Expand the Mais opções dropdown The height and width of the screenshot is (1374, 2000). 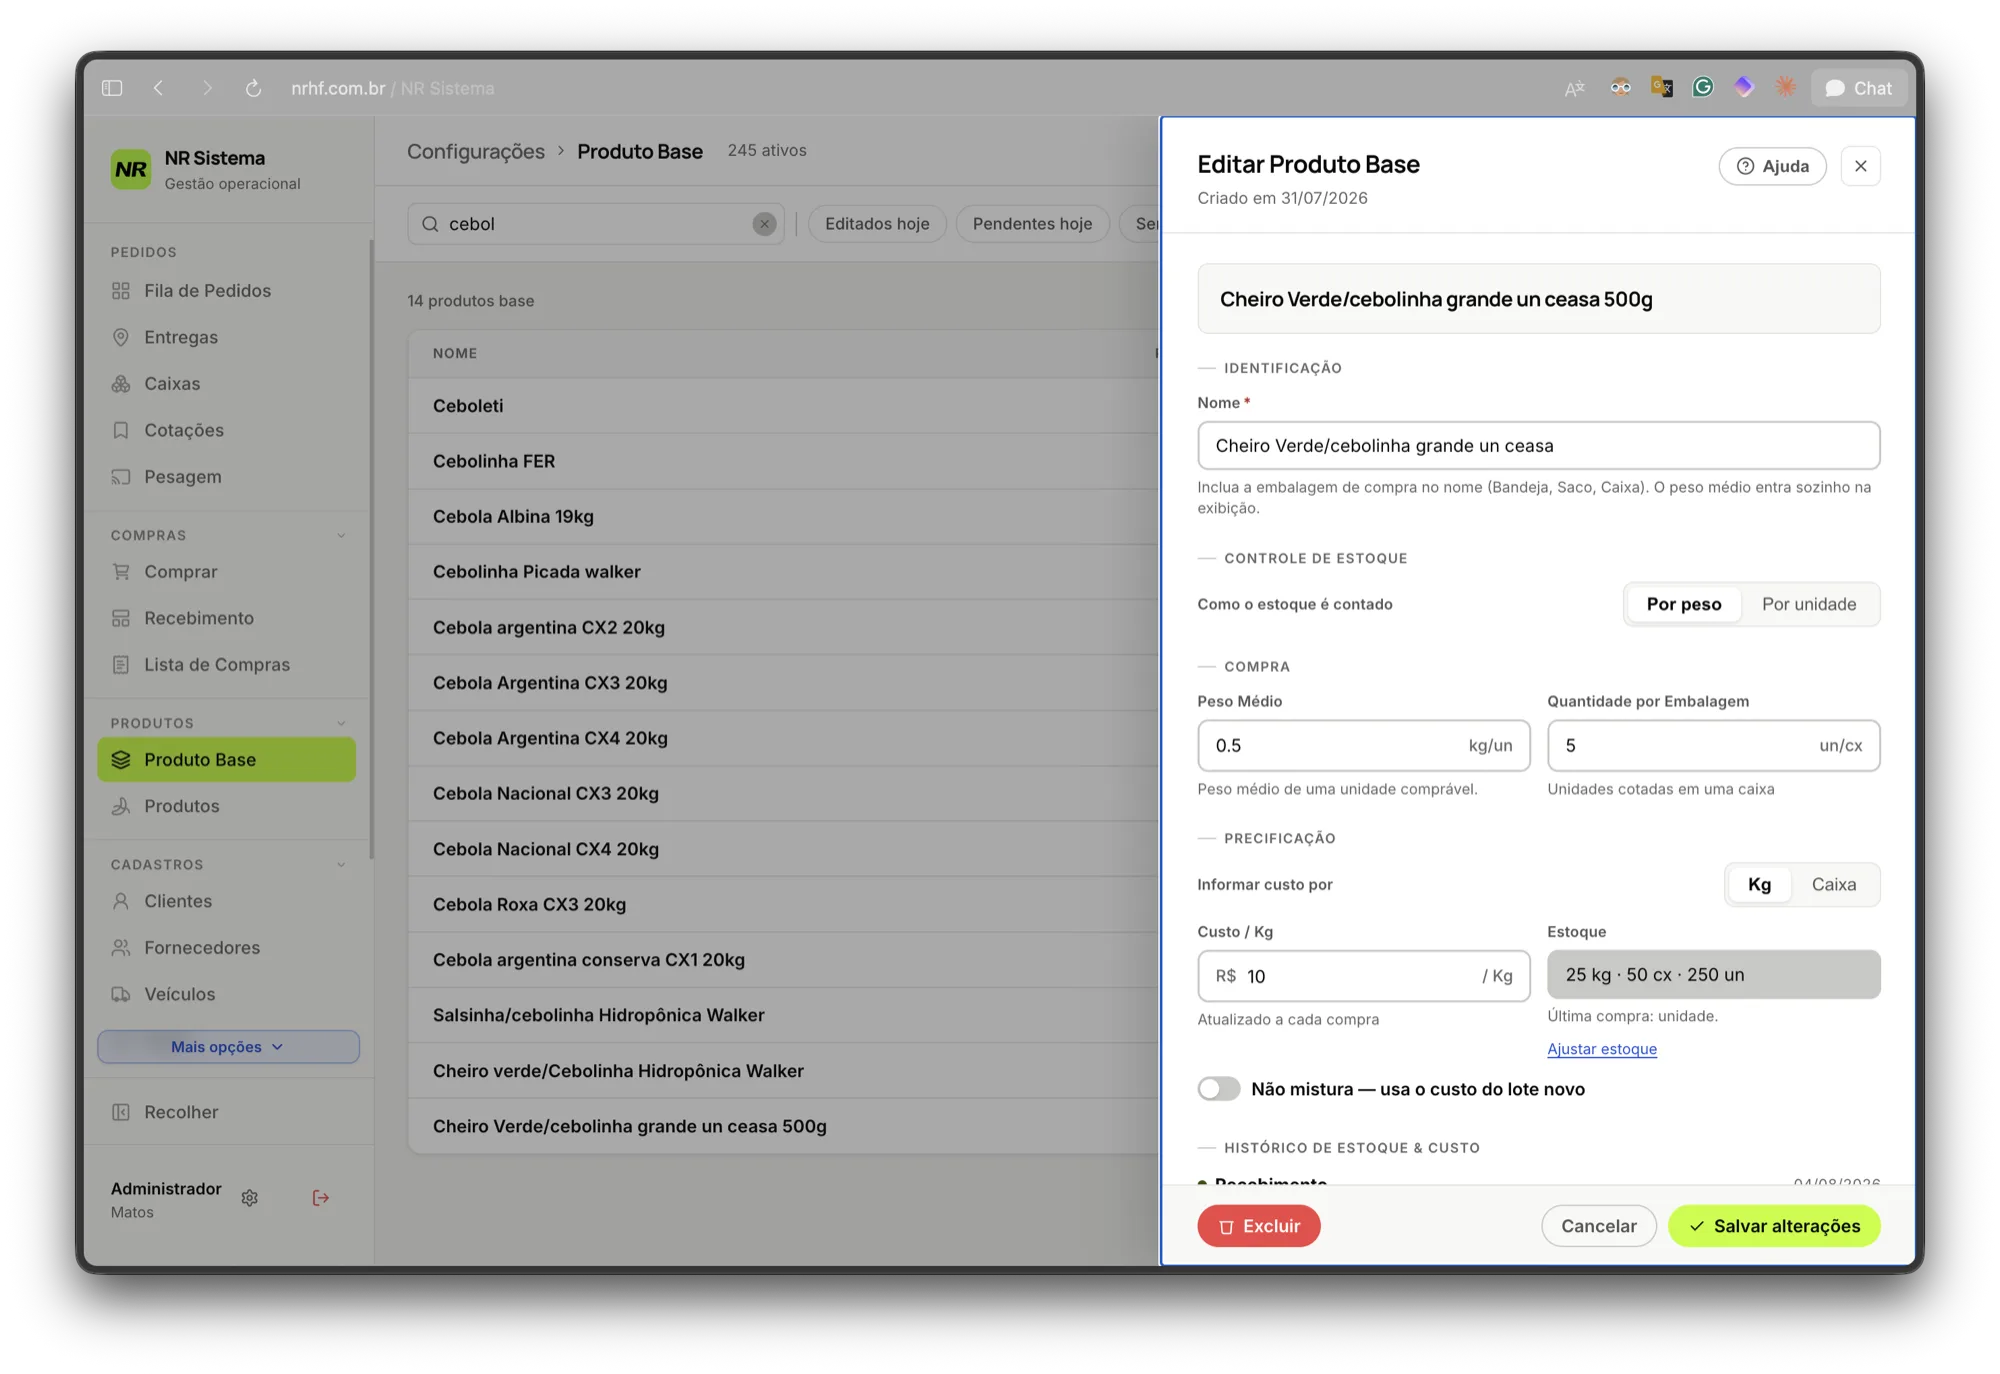pyautogui.click(x=228, y=1047)
